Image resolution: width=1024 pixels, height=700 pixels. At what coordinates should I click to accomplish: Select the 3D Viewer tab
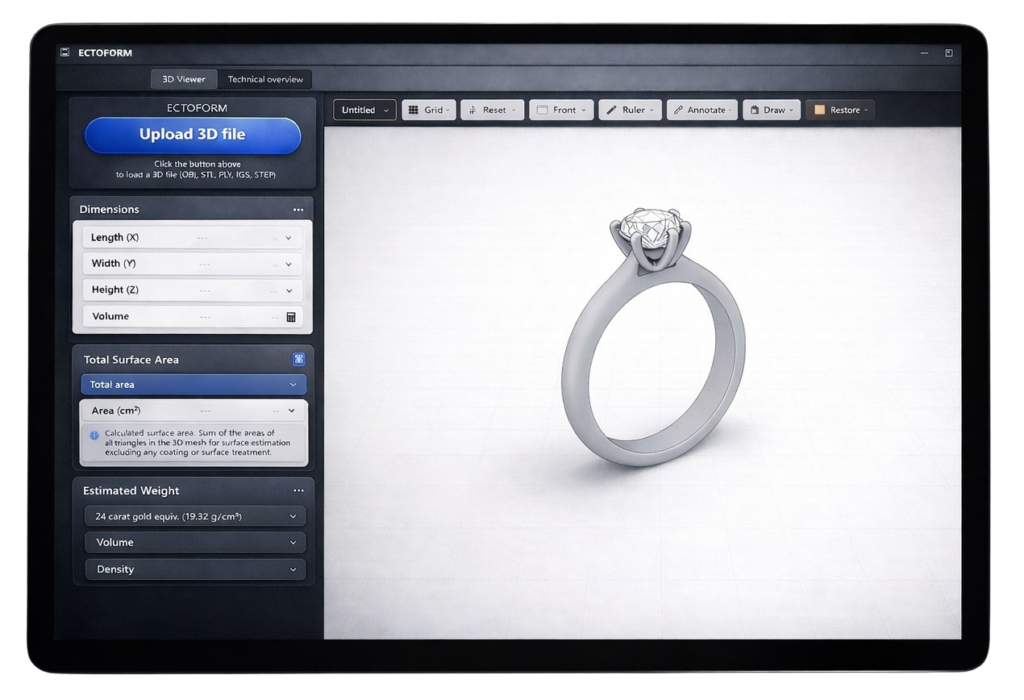[184, 80]
